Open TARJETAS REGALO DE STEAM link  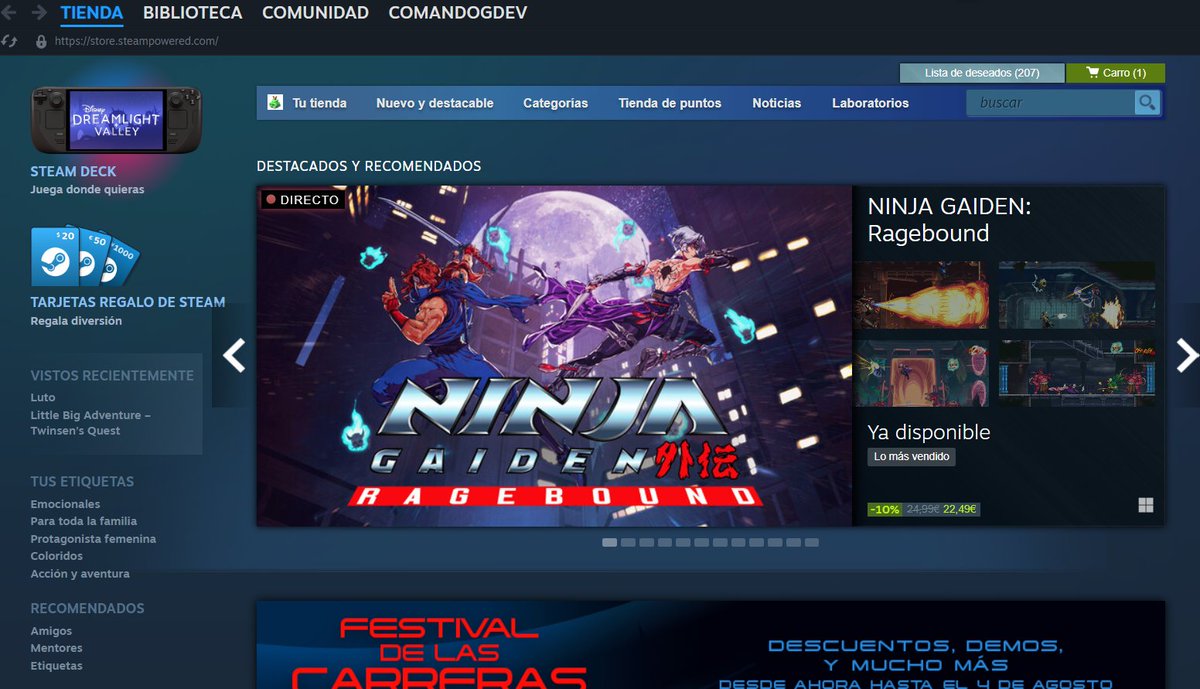click(128, 301)
